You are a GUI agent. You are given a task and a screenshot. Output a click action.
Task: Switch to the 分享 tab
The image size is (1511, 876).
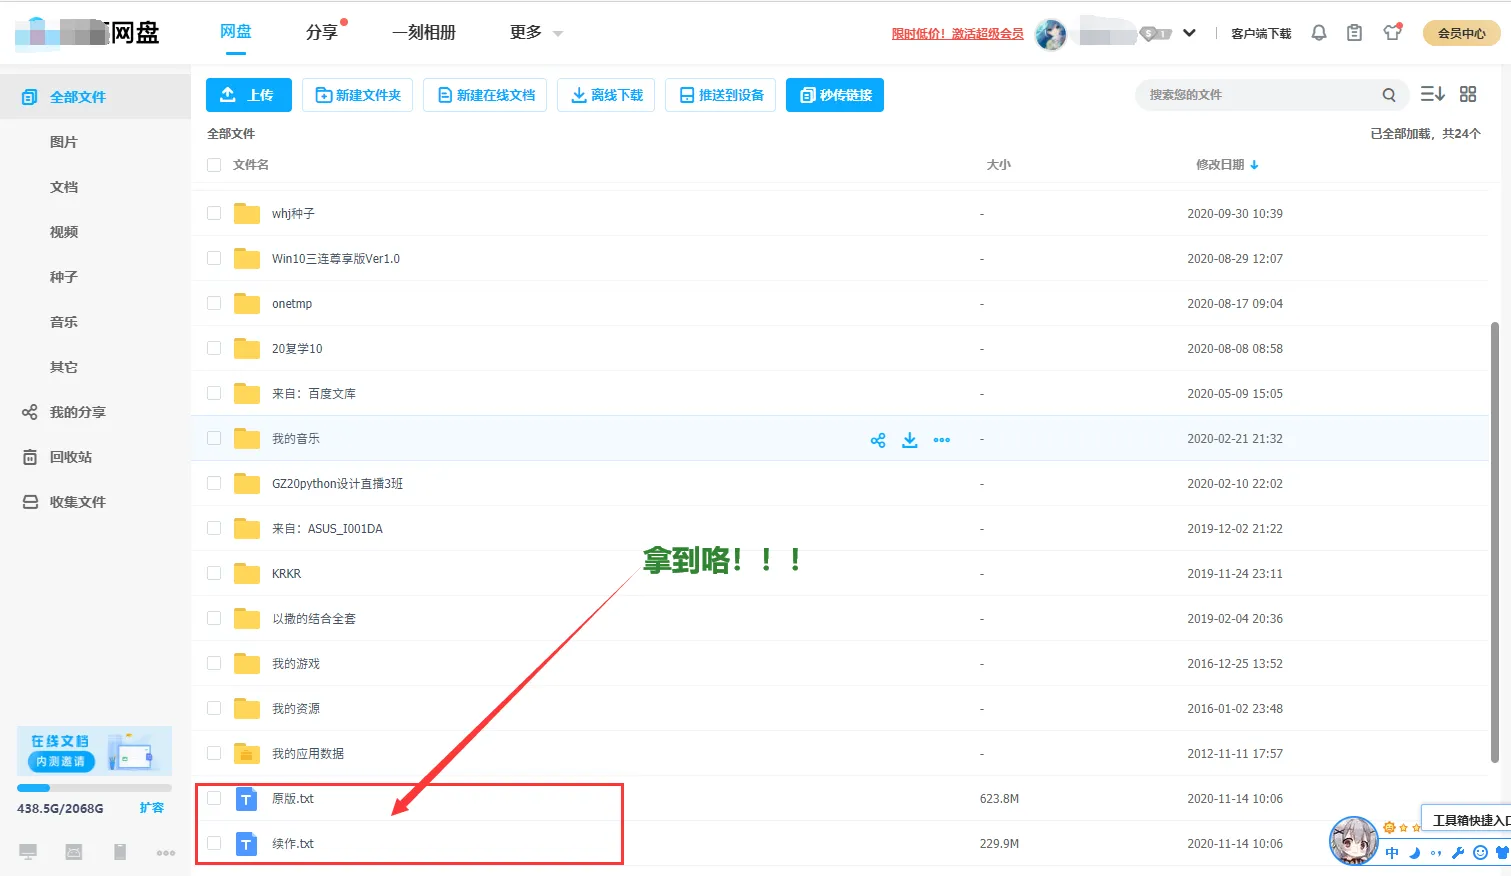[322, 33]
